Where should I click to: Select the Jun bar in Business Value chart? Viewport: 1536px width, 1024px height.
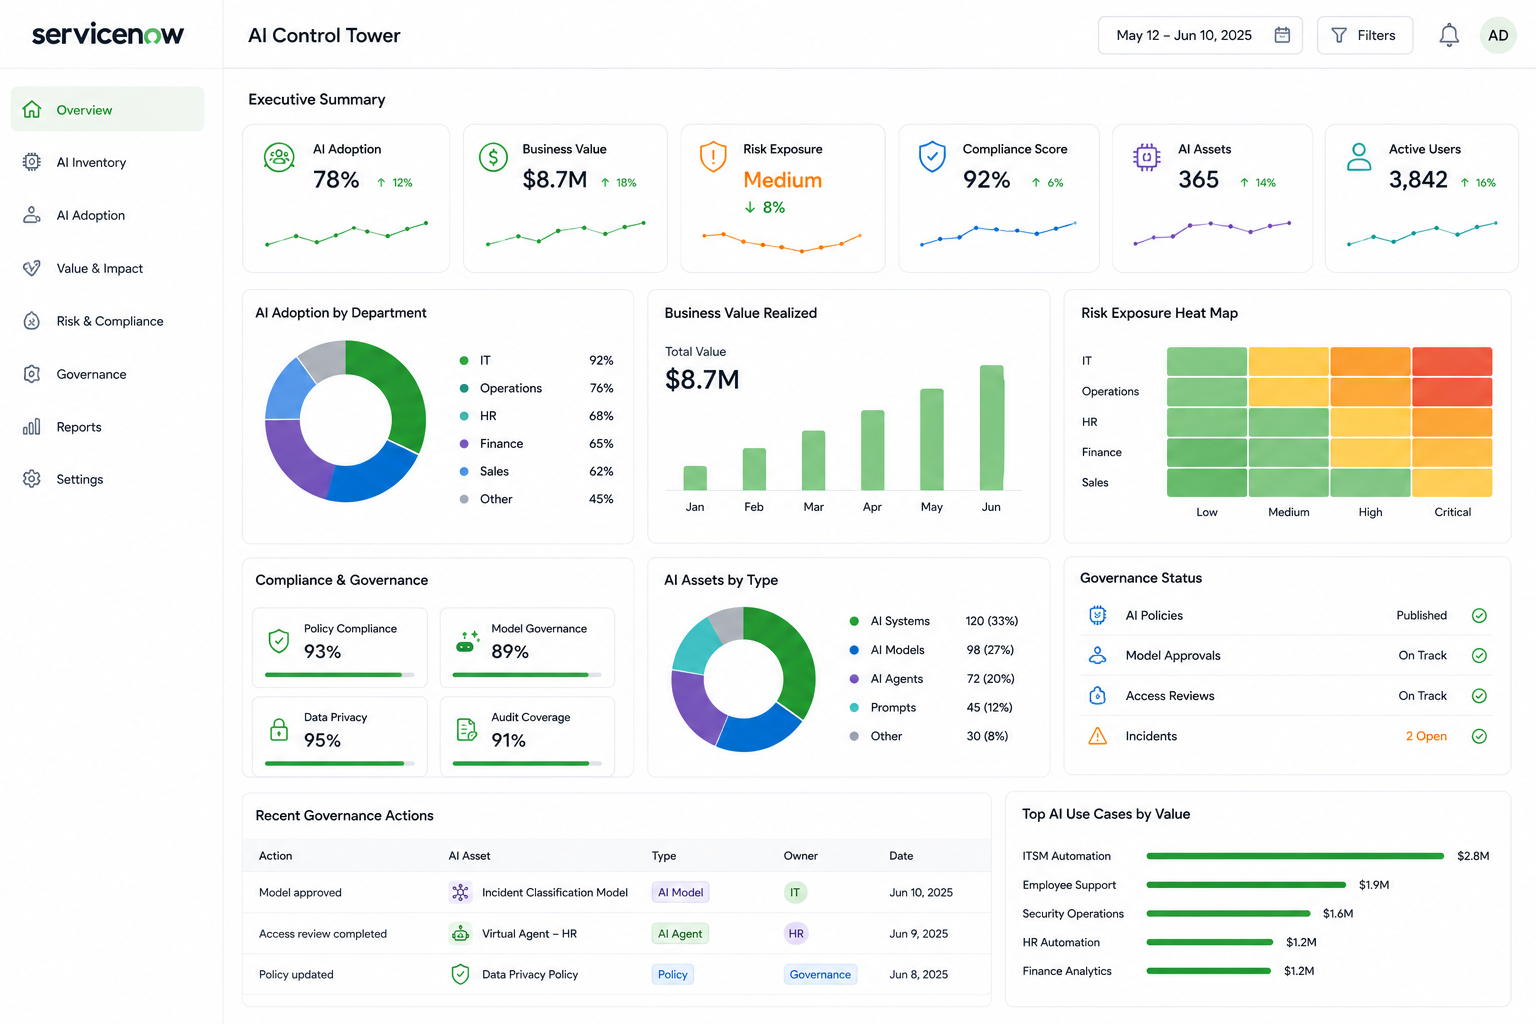click(991, 427)
